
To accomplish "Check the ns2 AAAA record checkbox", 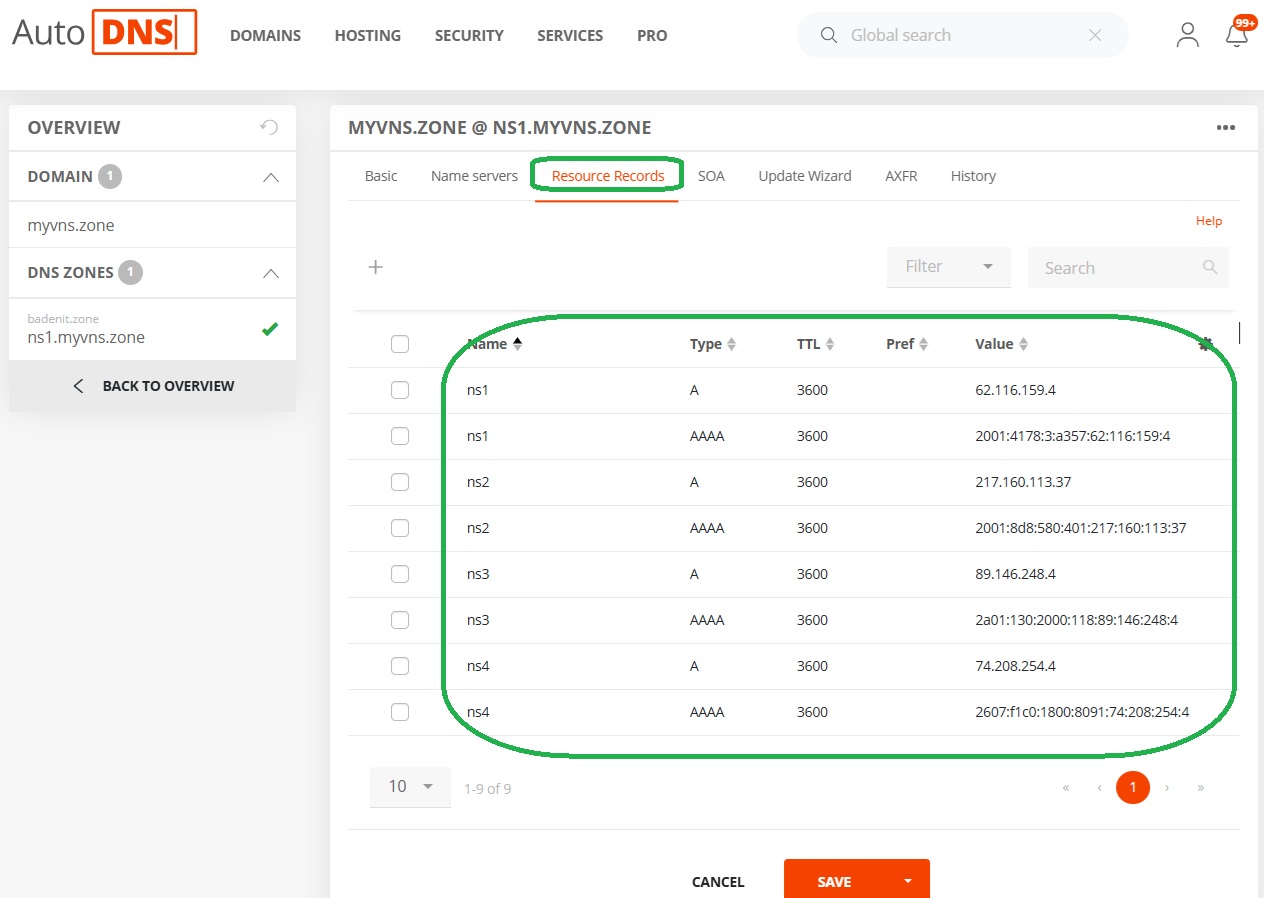I will coord(400,528).
